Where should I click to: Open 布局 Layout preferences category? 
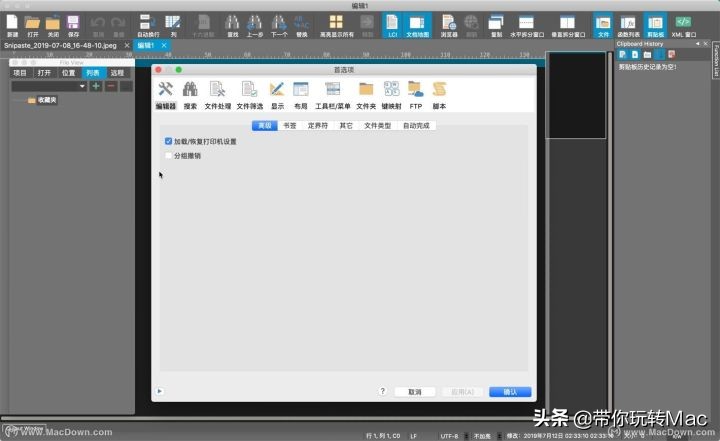pos(301,95)
